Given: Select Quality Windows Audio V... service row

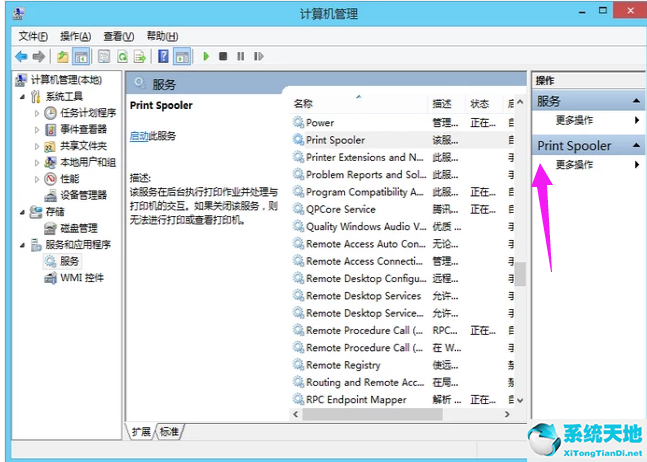Looking at the screenshot, I should click(x=402, y=226).
